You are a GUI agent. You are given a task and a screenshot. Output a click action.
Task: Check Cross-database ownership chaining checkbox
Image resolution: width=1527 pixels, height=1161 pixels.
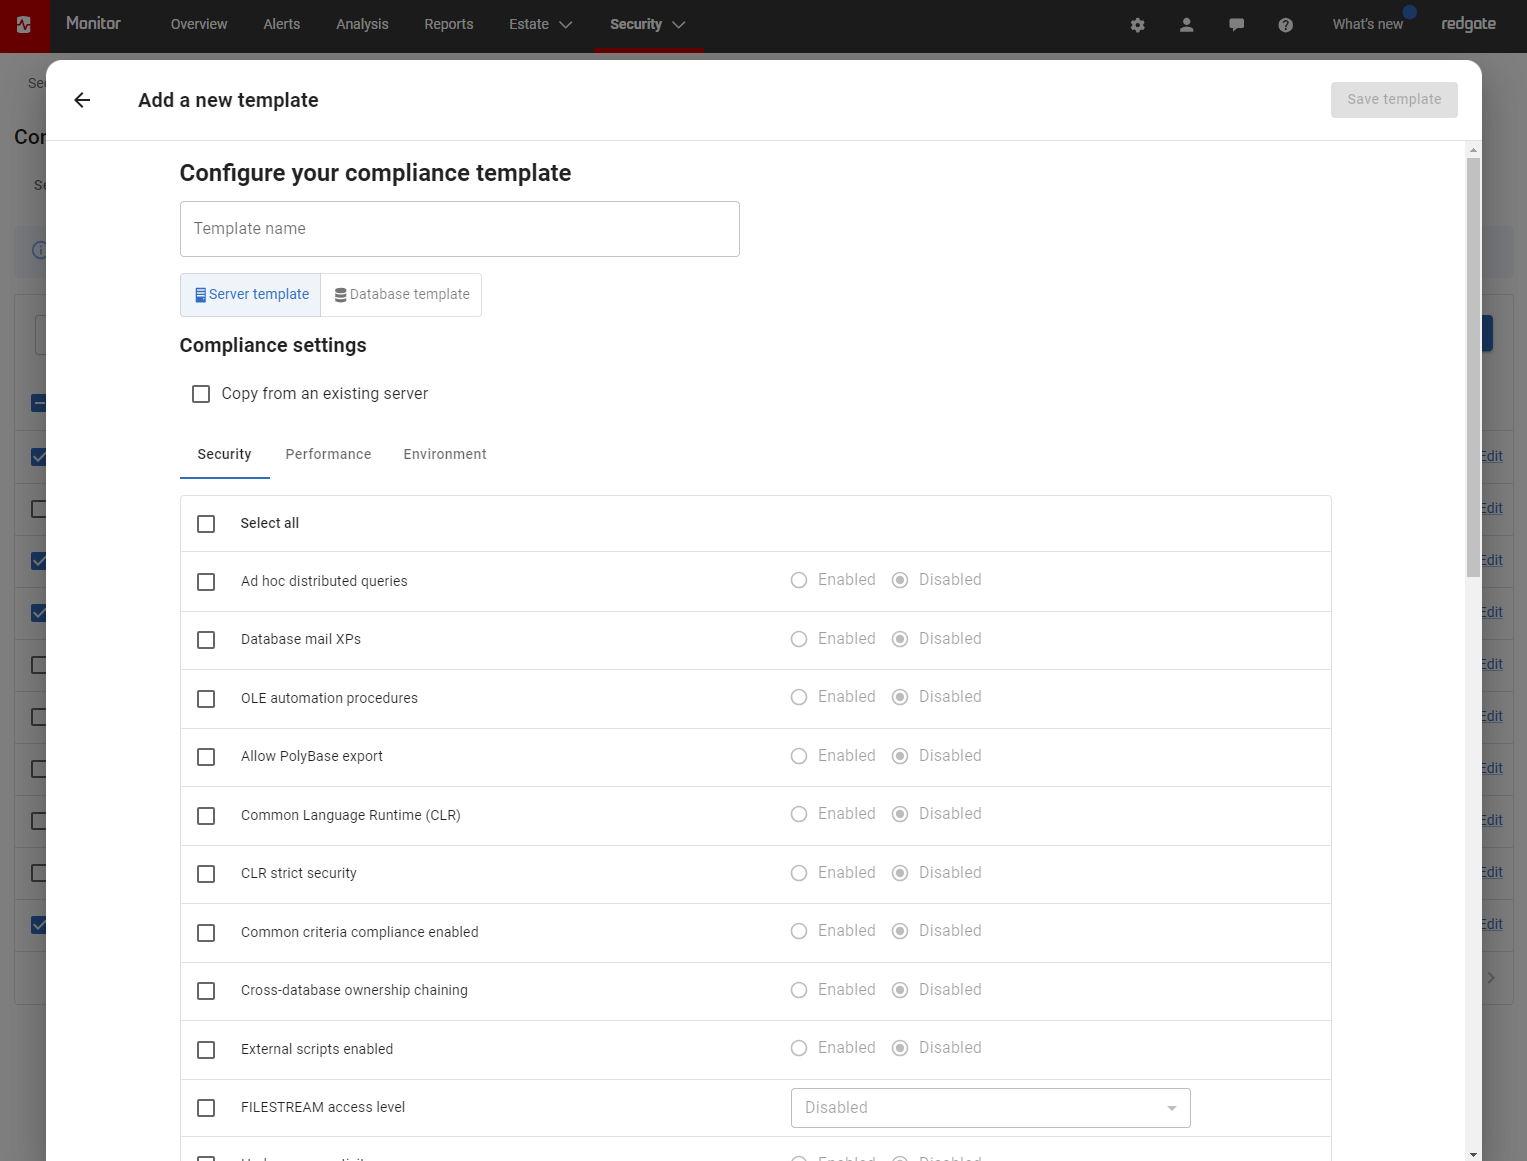[x=206, y=991]
